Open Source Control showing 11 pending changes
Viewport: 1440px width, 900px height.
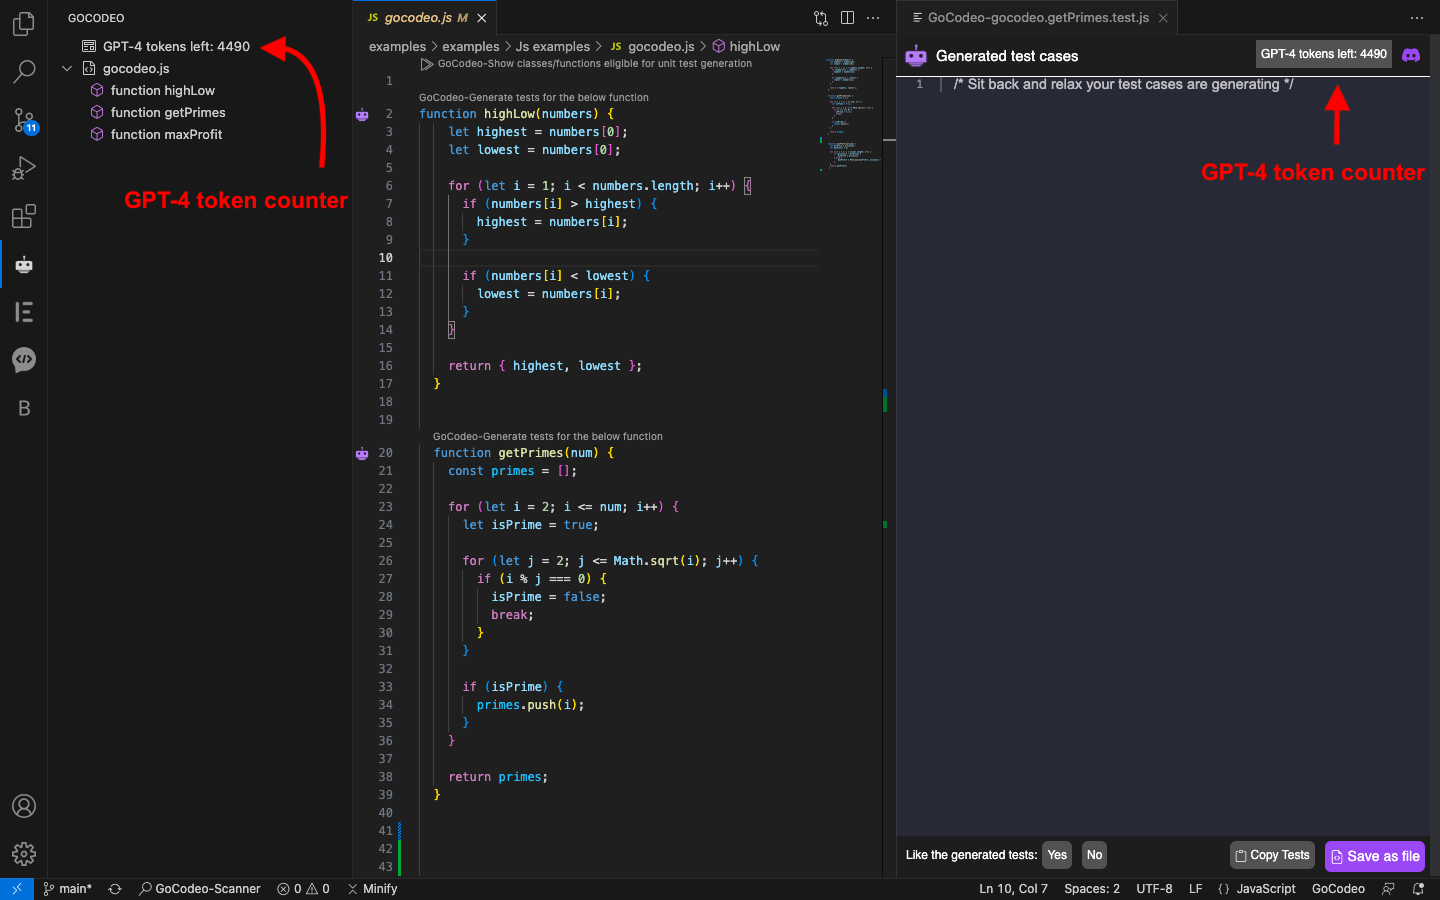pos(23,120)
